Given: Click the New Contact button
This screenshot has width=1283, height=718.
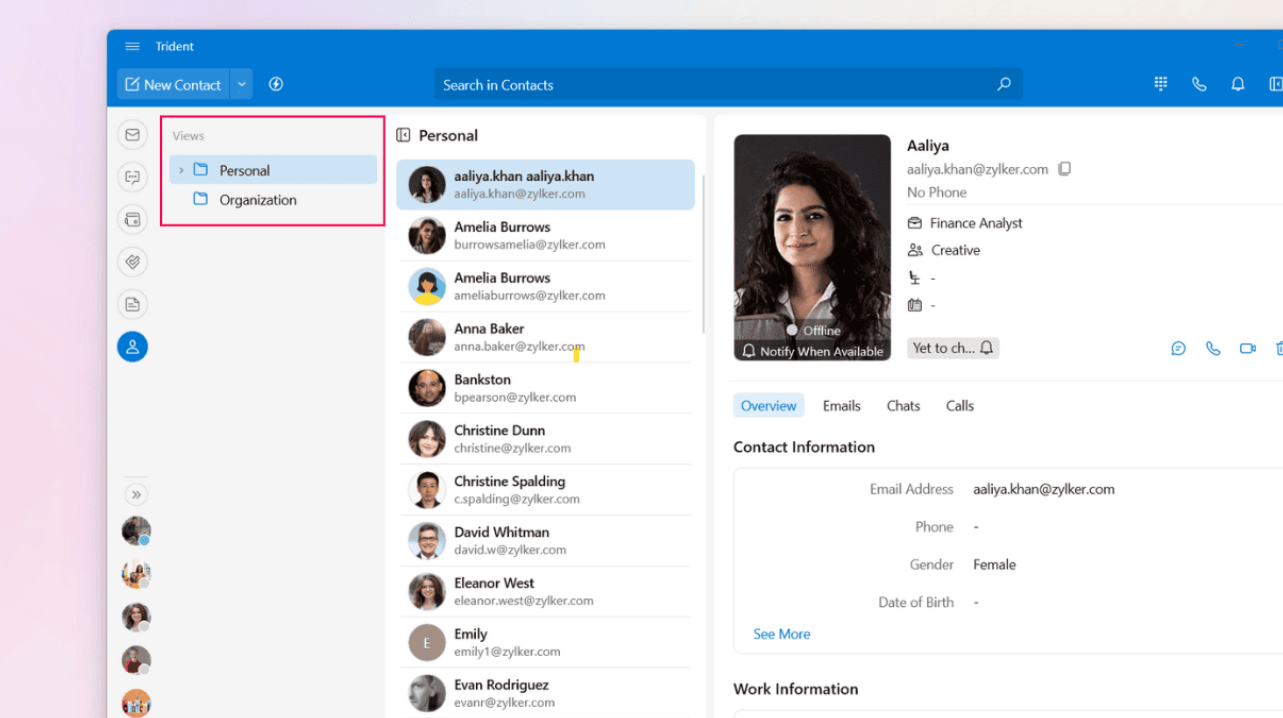Looking at the screenshot, I should click(x=173, y=84).
